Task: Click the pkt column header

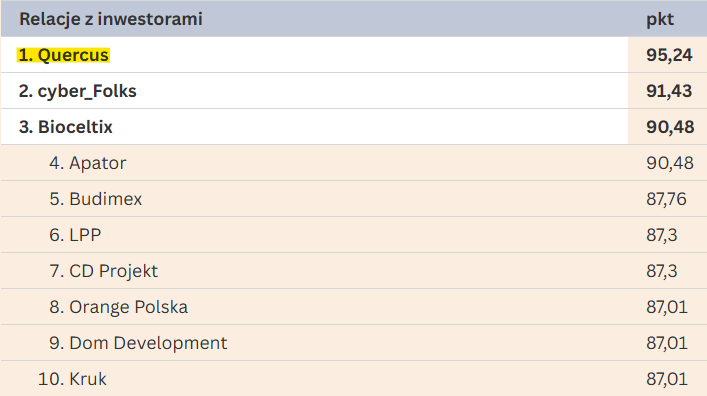Action: click(660, 19)
